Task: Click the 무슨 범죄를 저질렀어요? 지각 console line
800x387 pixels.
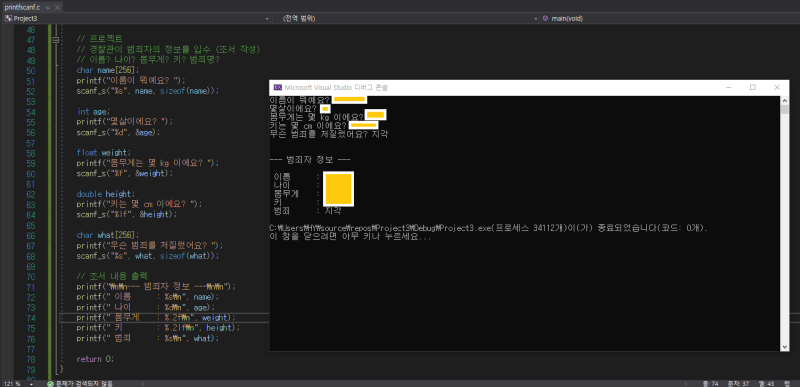Action: 329,135
